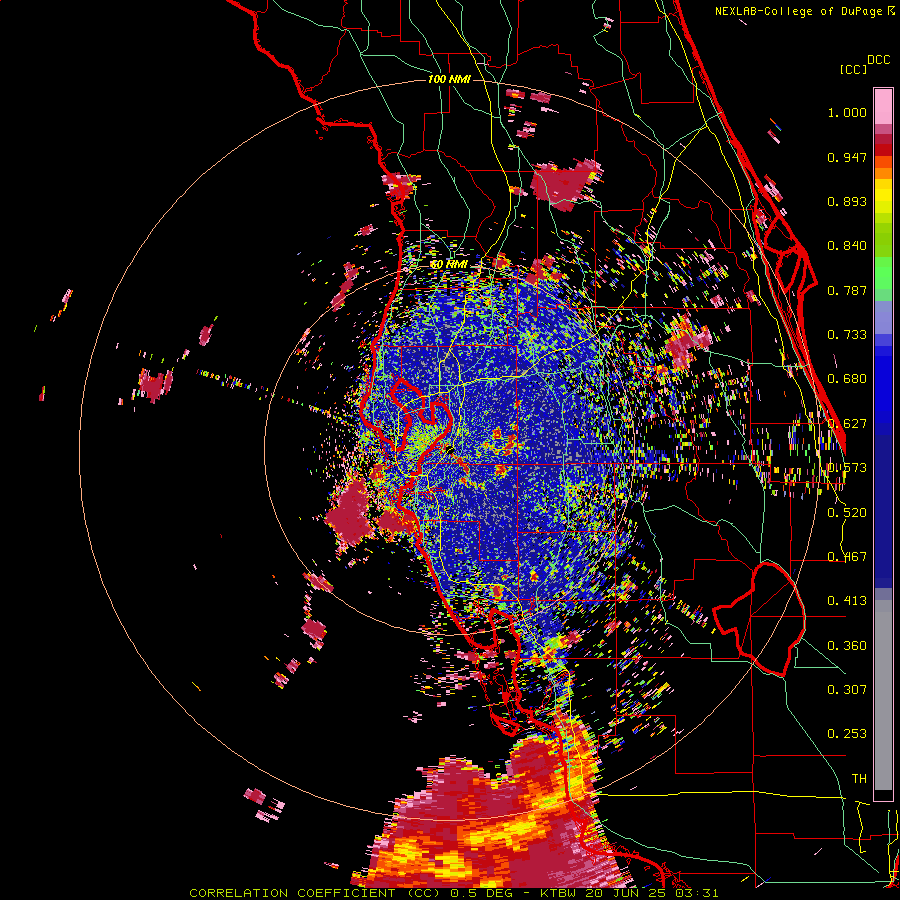Click the 100 NMI range ring label
Screen dimensions: 900x900
tap(449, 79)
